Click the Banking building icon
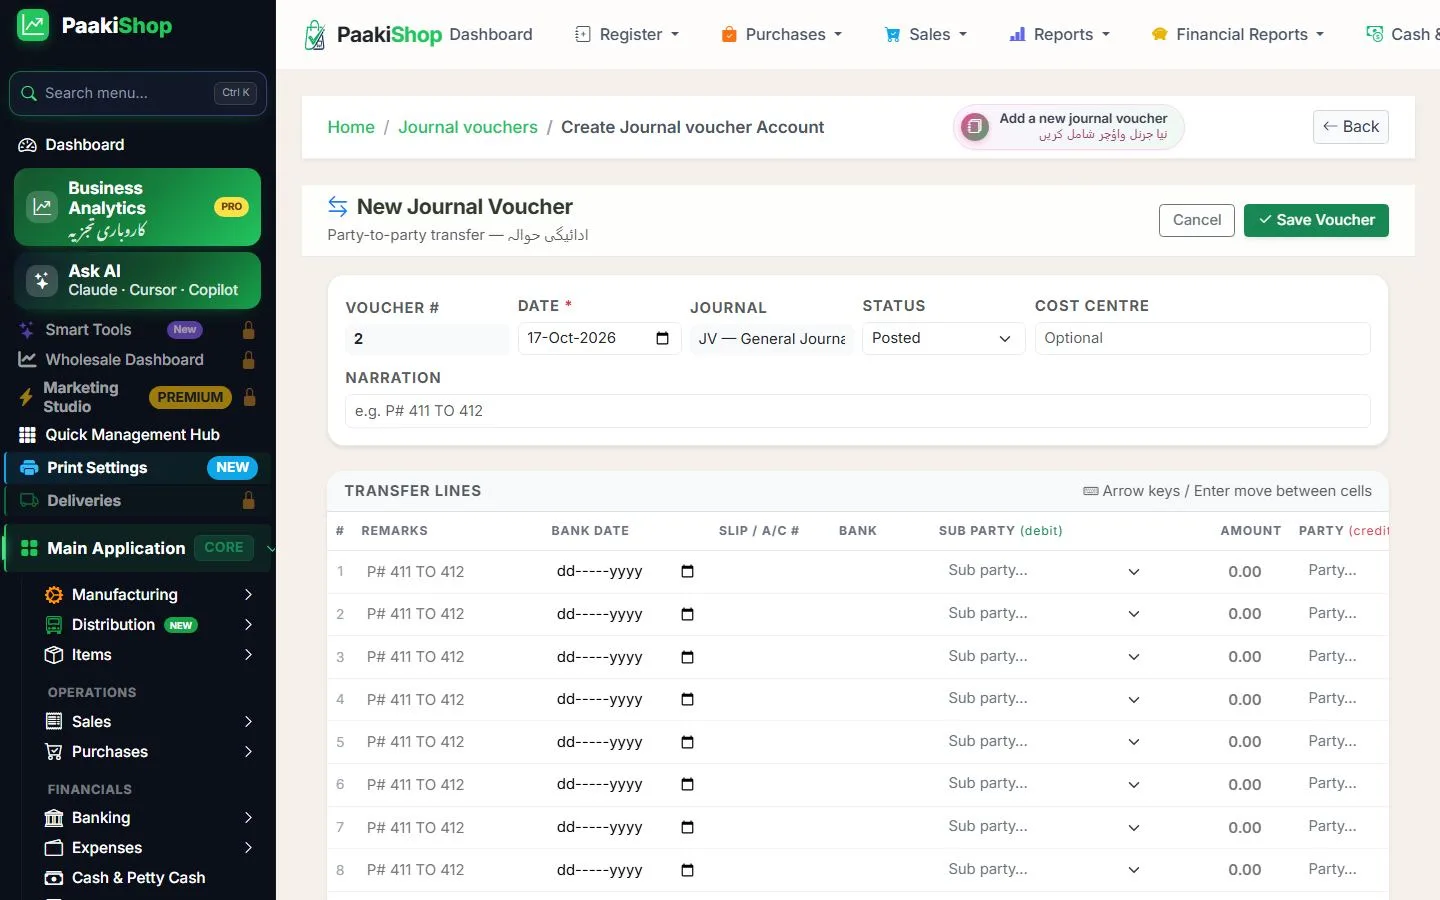The height and width of the screenshot is (900, 1440). click(x=54, y=818)
